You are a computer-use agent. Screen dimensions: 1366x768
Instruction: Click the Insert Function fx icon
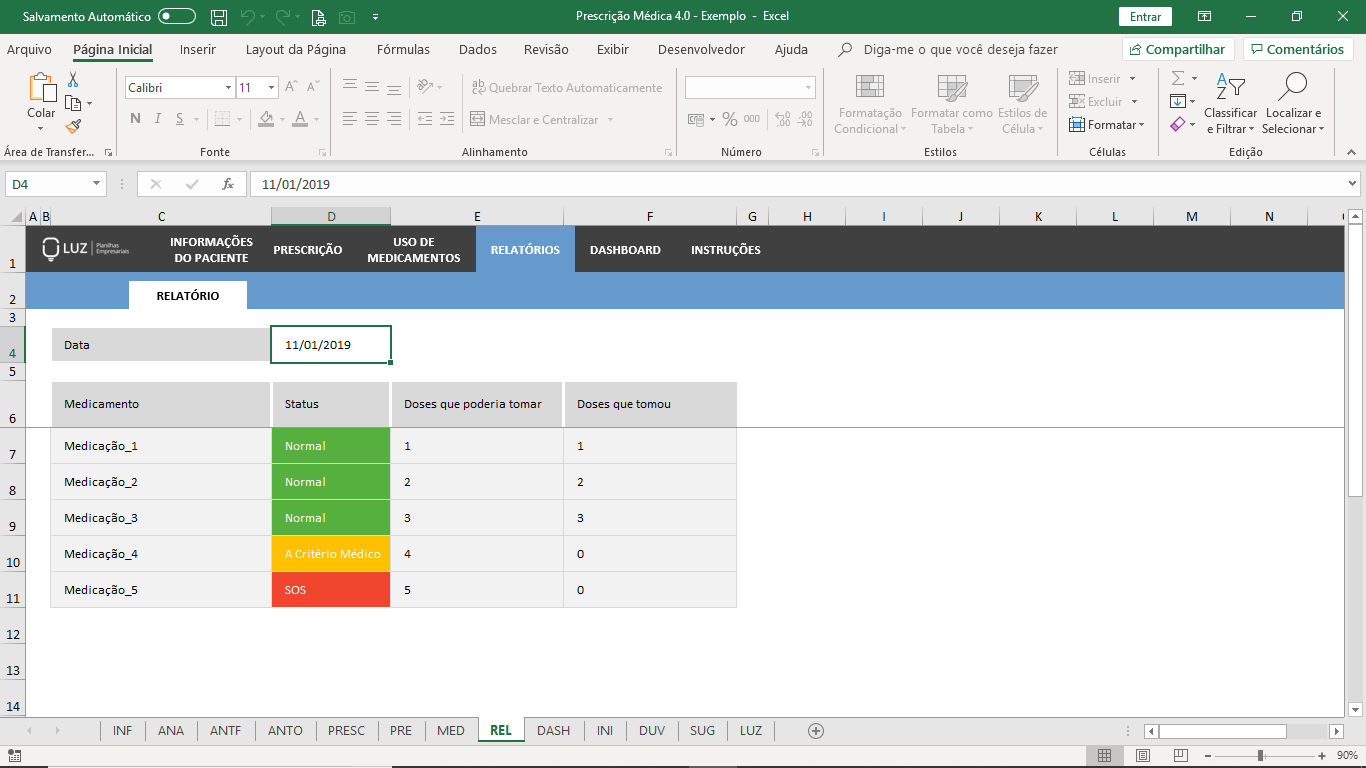click(228, 184)
